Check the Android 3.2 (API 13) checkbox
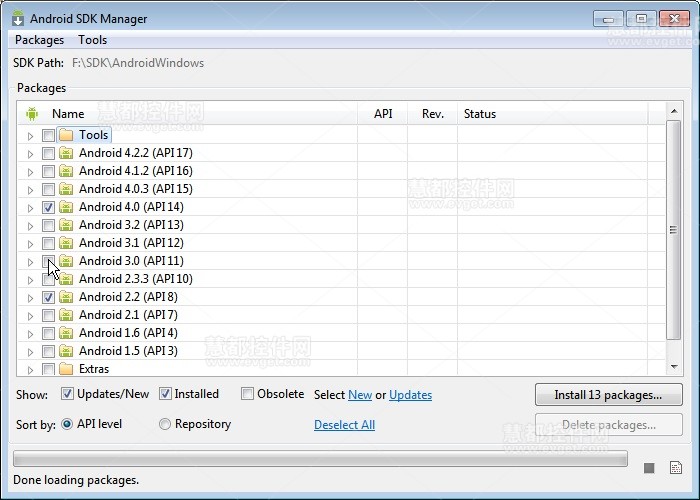 click(48, 225)
